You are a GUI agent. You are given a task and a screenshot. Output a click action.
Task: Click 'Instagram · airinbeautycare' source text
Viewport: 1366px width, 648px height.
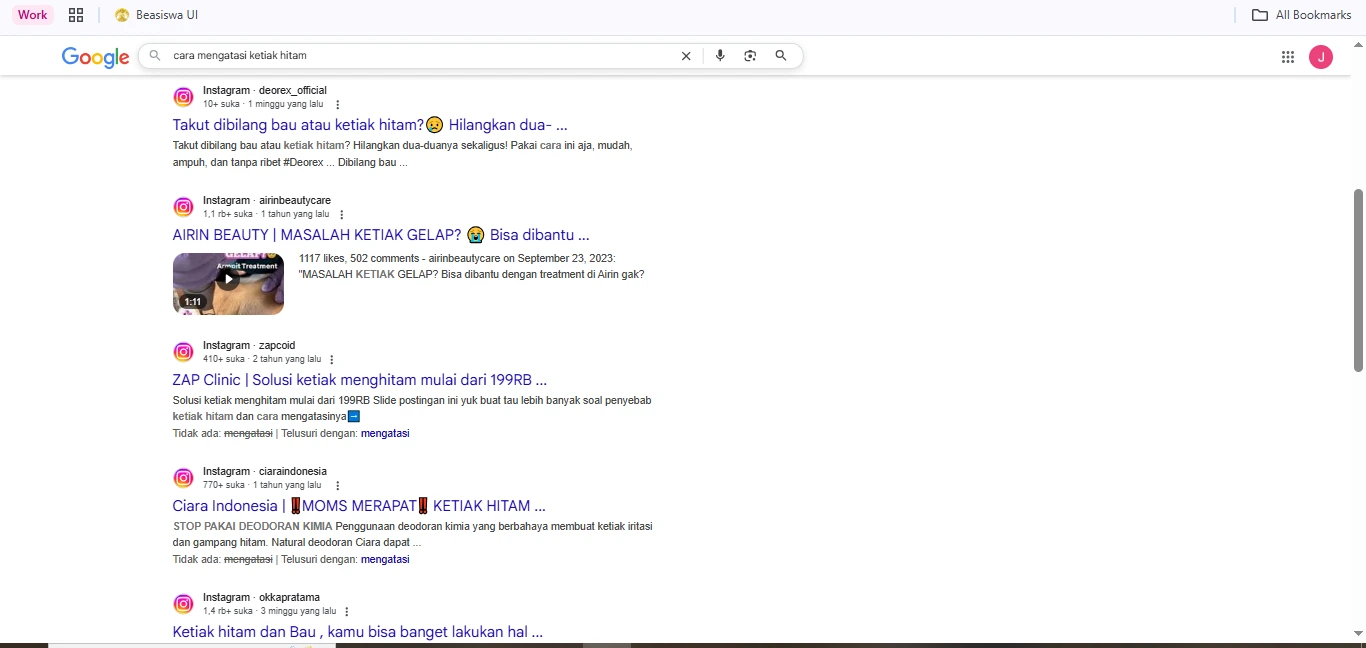coord(267,200)
